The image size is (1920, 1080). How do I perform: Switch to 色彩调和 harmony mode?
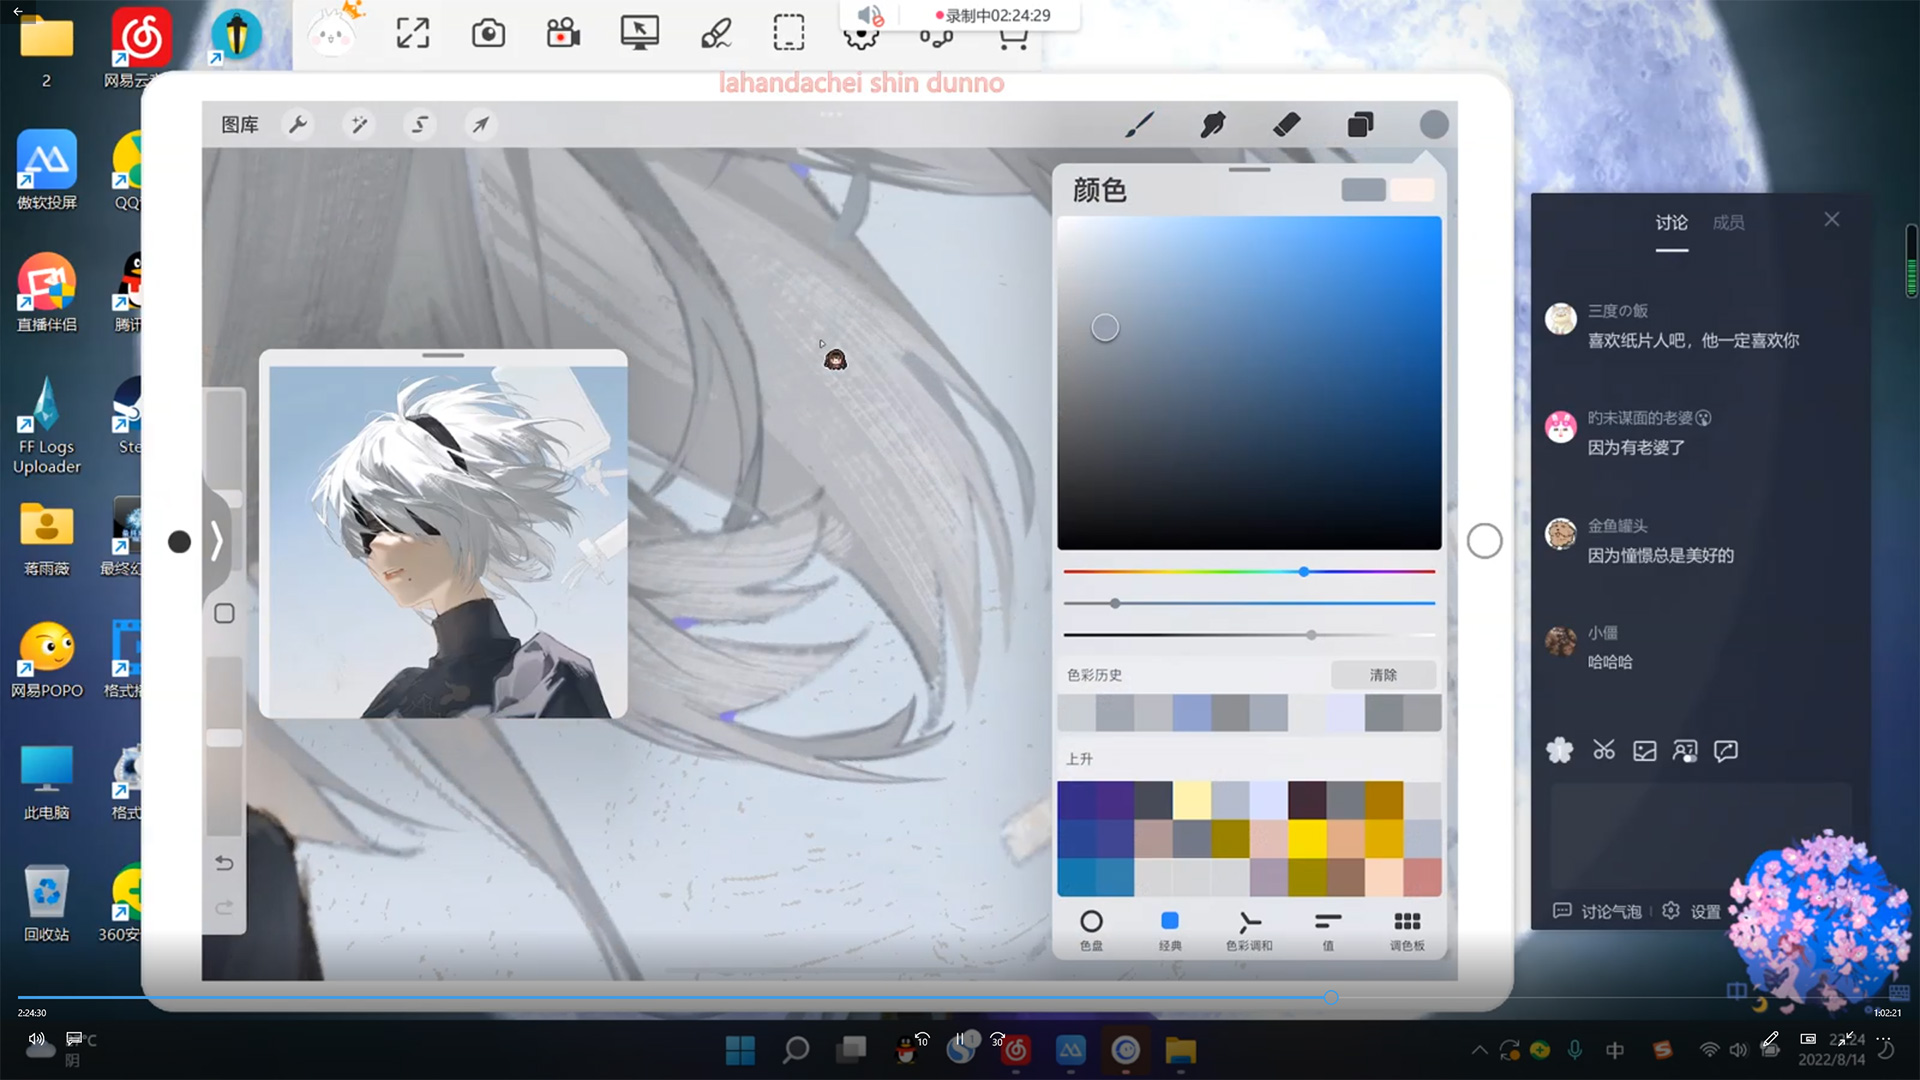coord(1249,929)
